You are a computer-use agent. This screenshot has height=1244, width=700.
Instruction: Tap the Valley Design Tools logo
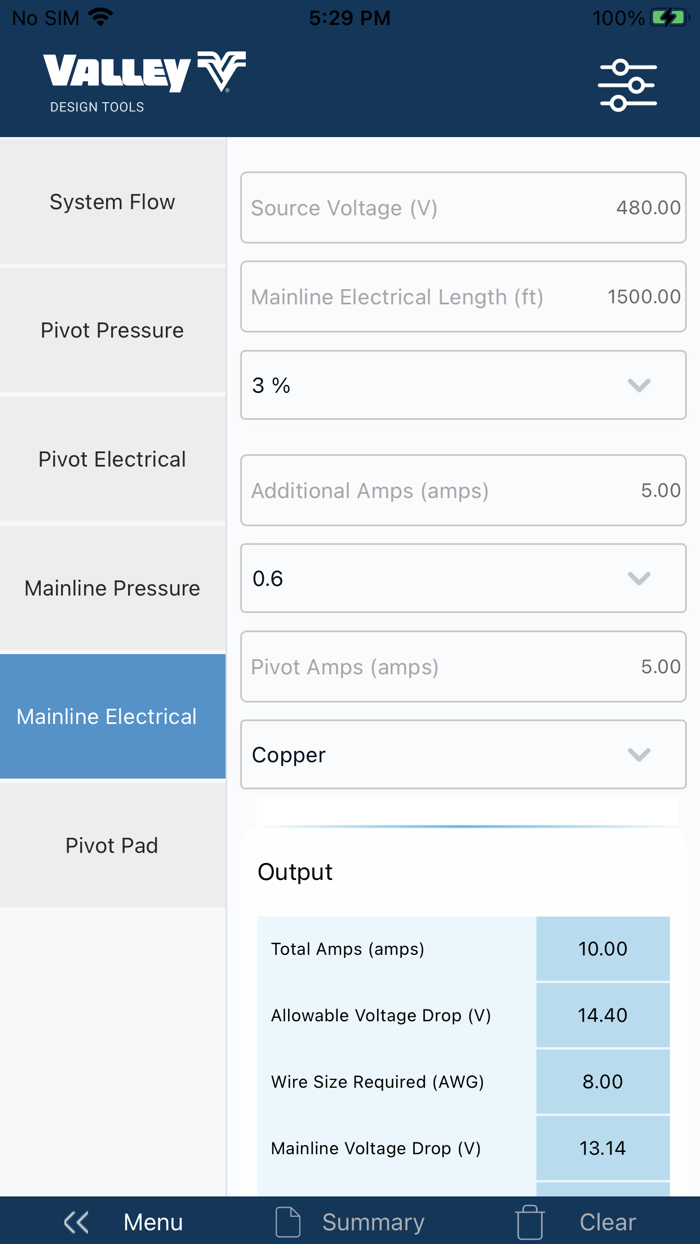pyautogui.click(x=144, y=82)
